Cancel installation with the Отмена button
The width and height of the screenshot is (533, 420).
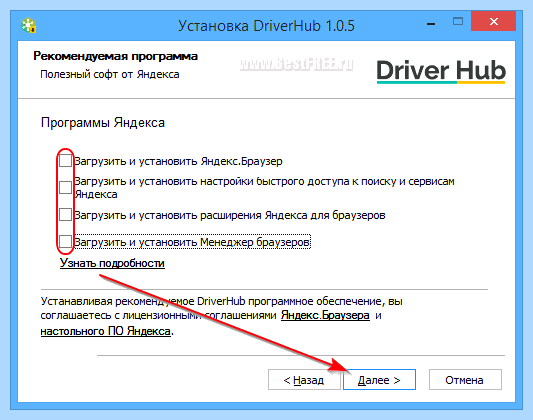click(x=465, y=380)
